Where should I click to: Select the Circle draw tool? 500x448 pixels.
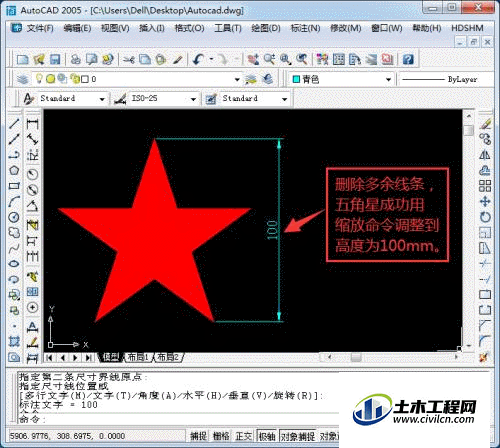click(x=14, y=217)
